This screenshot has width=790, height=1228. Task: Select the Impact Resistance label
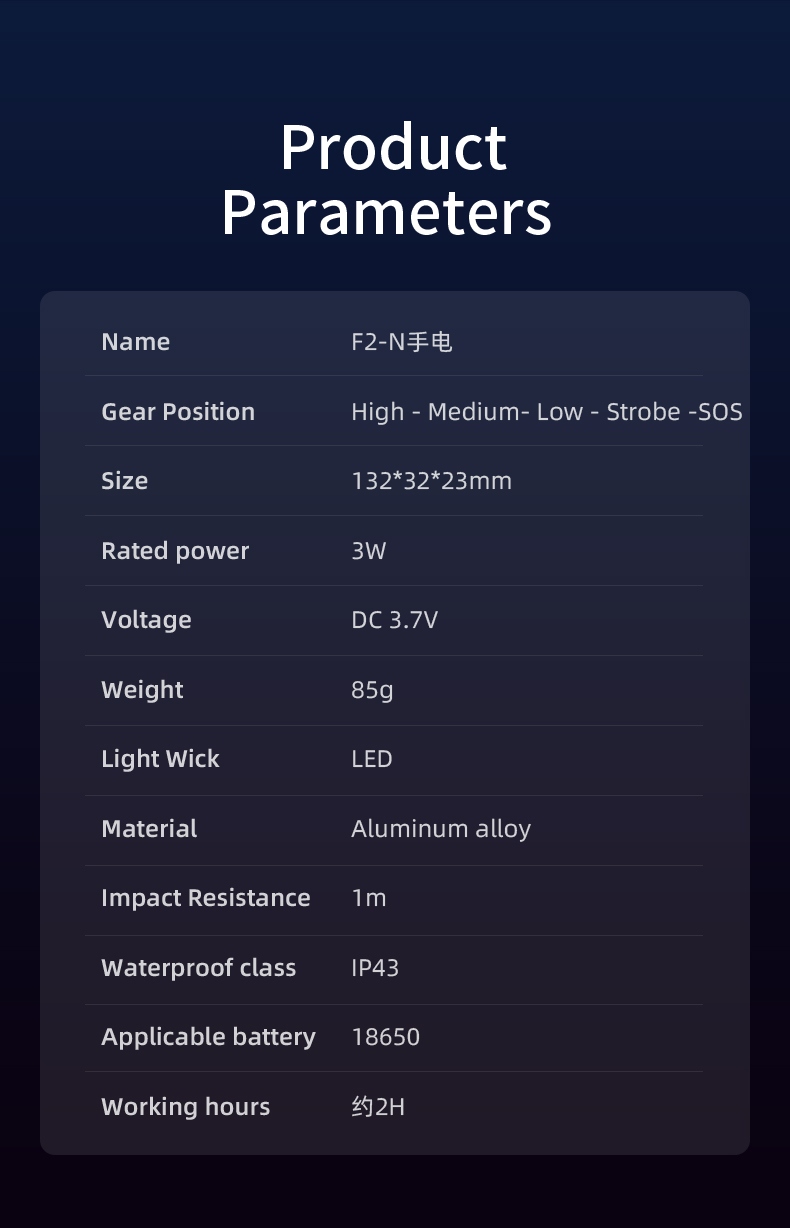[206, 898]
